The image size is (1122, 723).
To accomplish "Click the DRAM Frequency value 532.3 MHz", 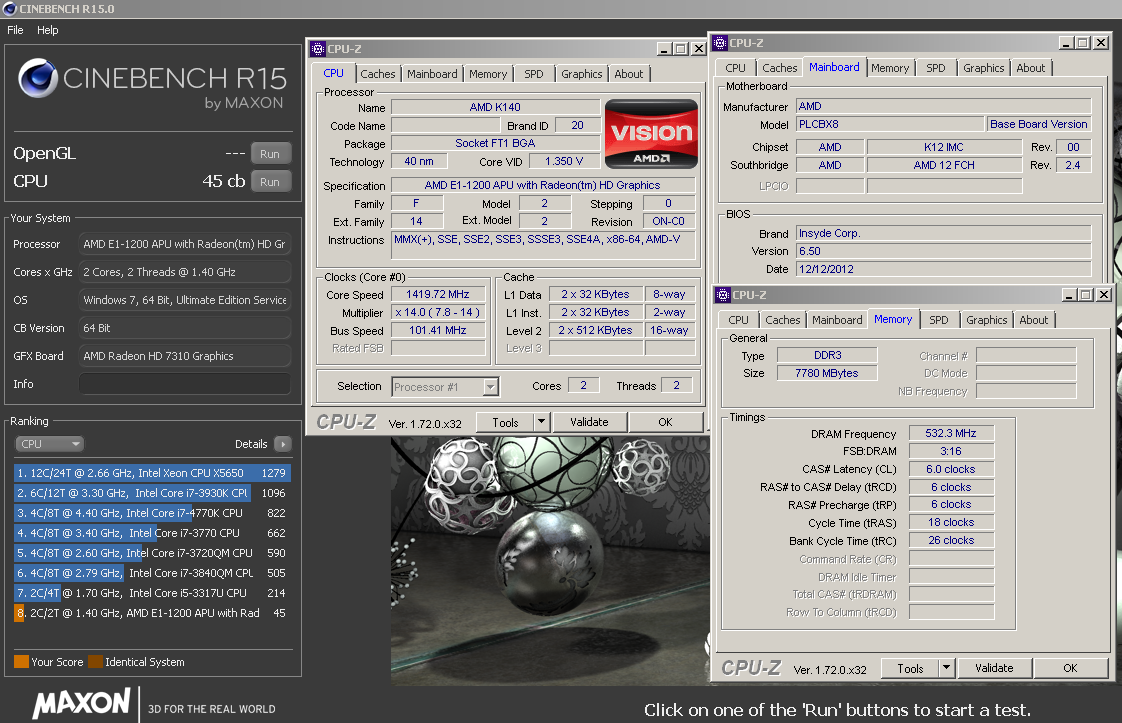I will click(x=951, y=433).
